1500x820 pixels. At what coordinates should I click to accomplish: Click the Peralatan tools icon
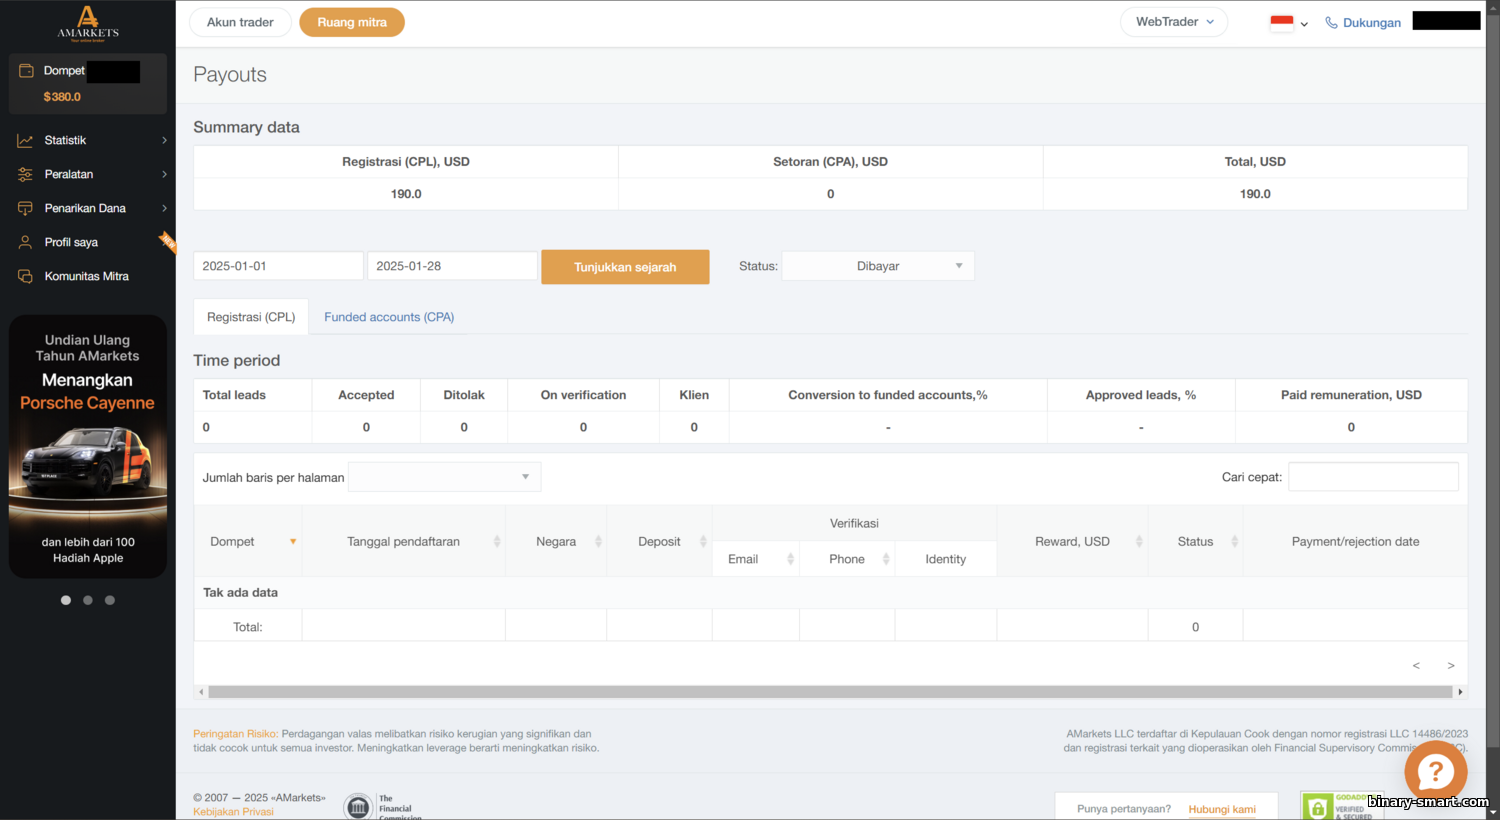tap(25, 175)
